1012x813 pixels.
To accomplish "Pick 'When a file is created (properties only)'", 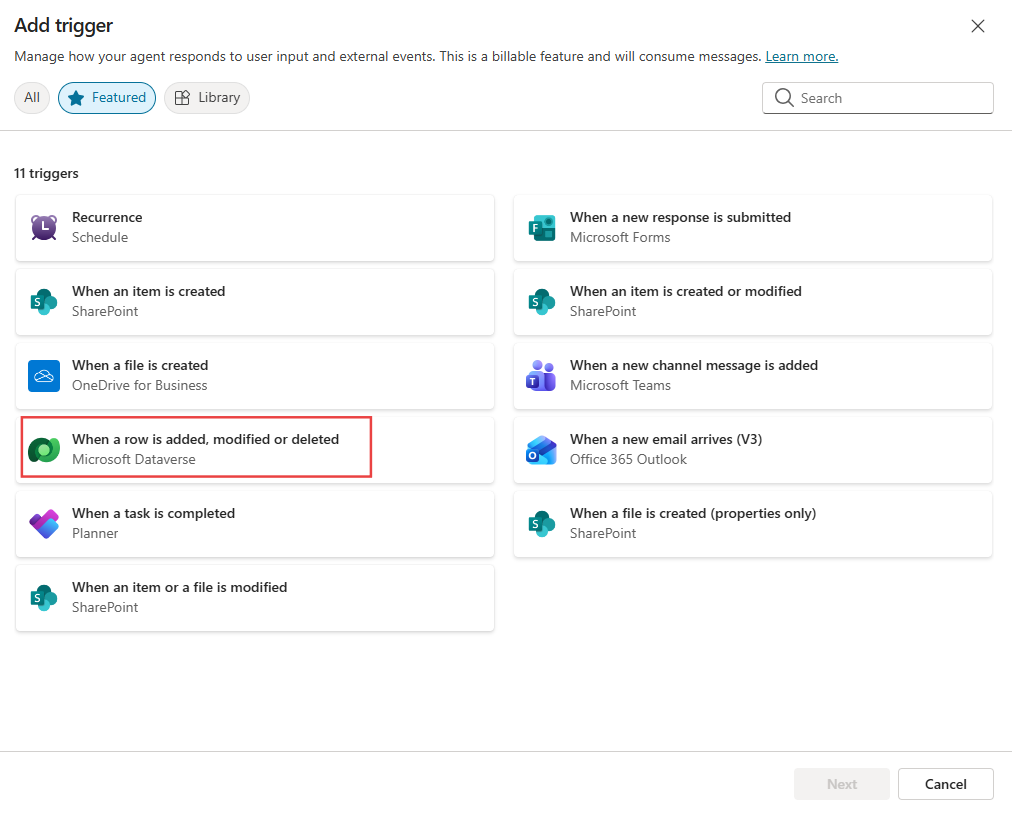I will coord(753,524).
